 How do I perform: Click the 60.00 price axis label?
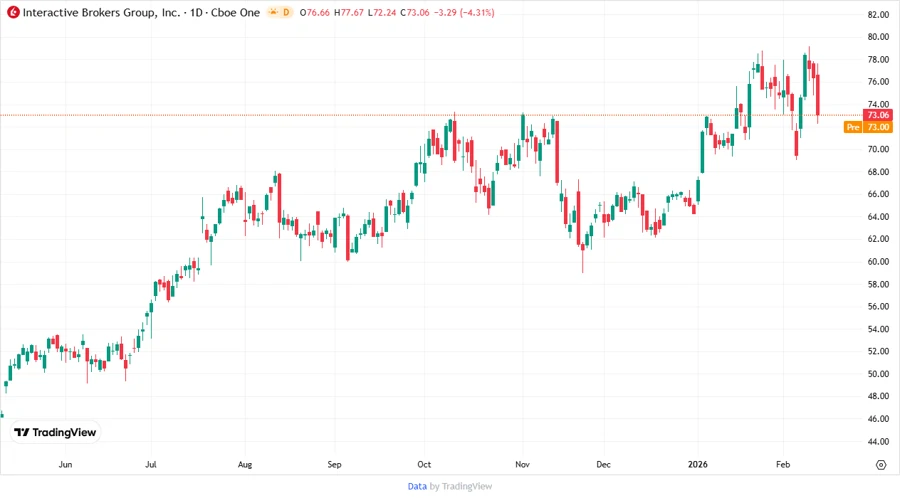pos(878,262)
